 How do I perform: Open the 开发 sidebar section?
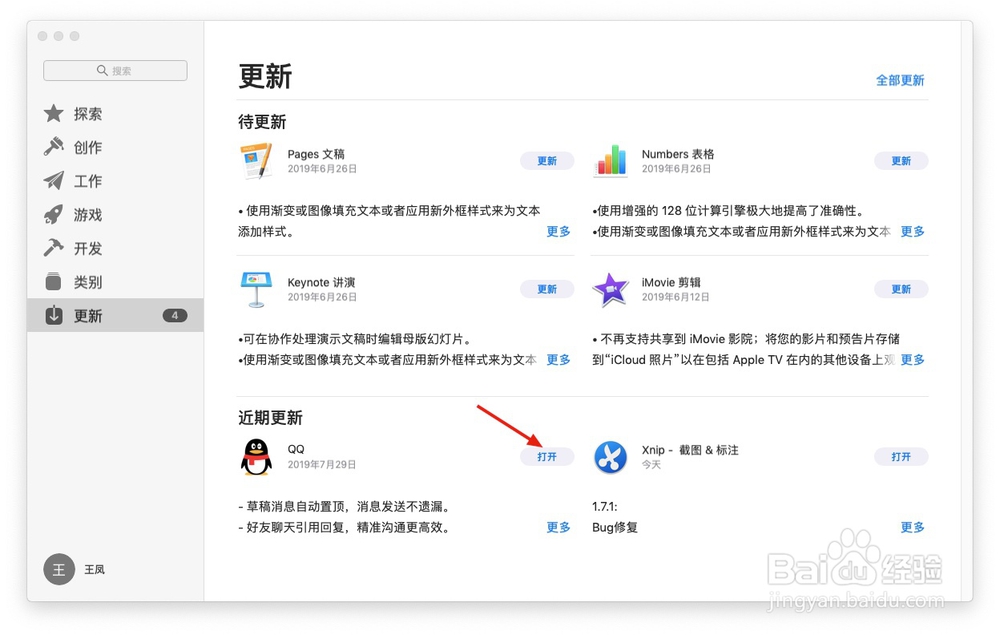pyautogui.click(x=115, y=249)
